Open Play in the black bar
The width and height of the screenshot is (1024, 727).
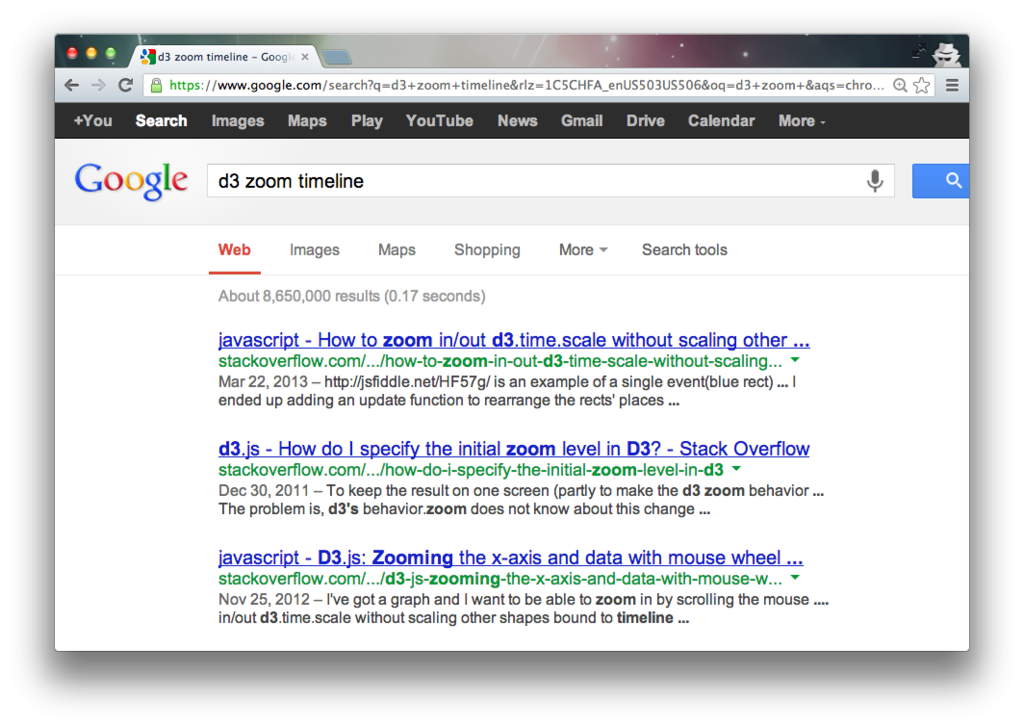tap(366, 121)
